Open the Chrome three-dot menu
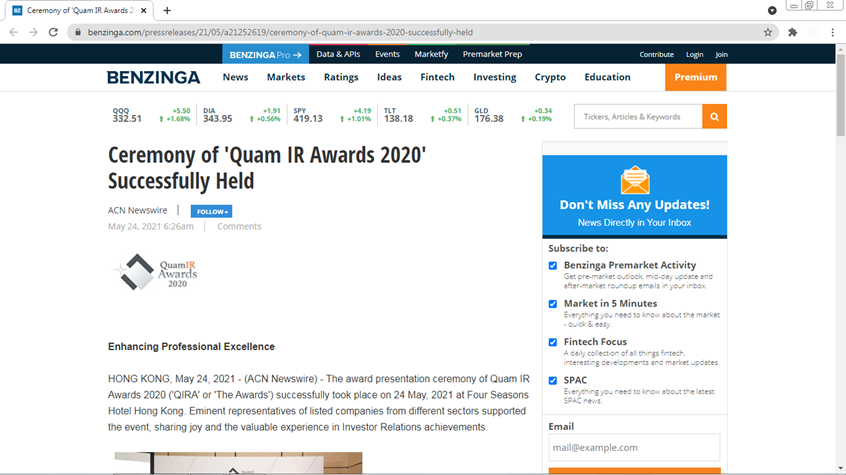 coord(833,32)
